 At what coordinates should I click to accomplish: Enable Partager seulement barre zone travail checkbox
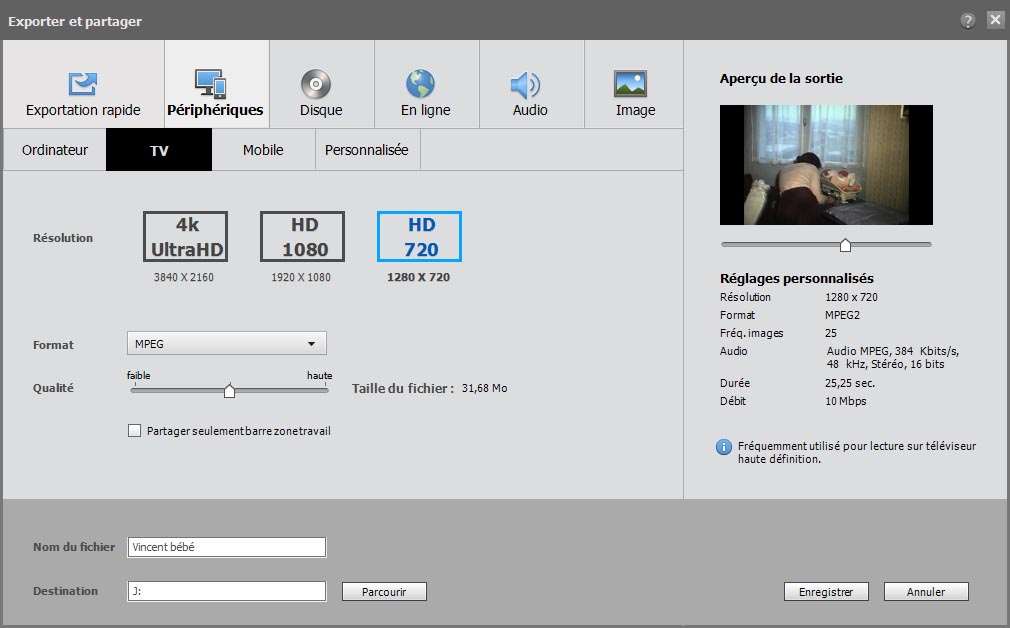pyautogui.click(x=135, y=431)
